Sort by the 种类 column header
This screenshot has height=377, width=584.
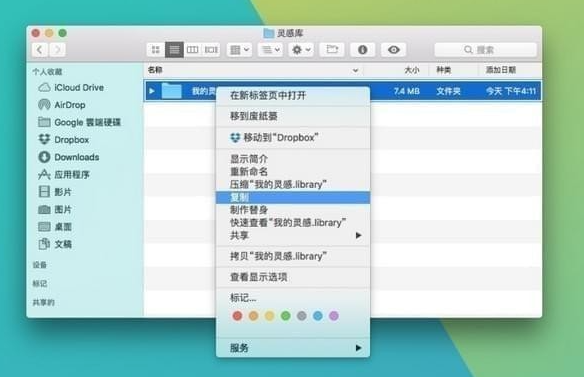(x=444, y=70)
